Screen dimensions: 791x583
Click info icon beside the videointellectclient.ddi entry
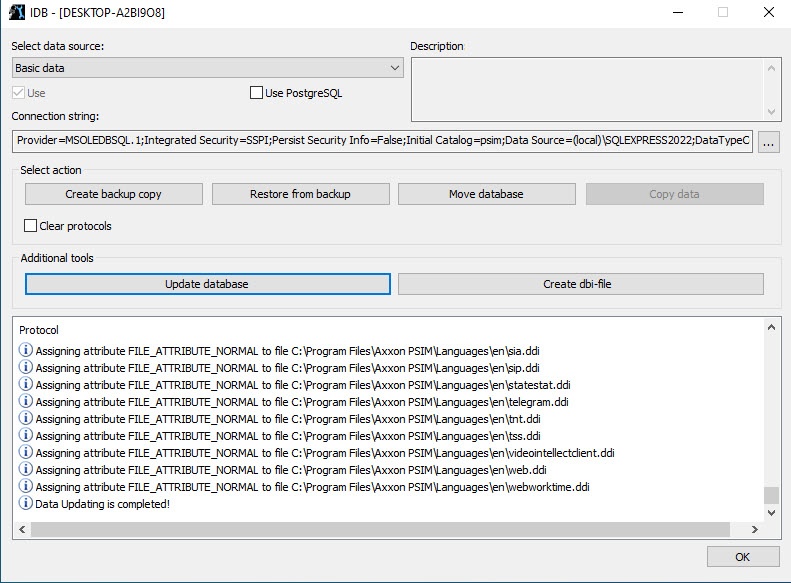(x=26, y=453)
